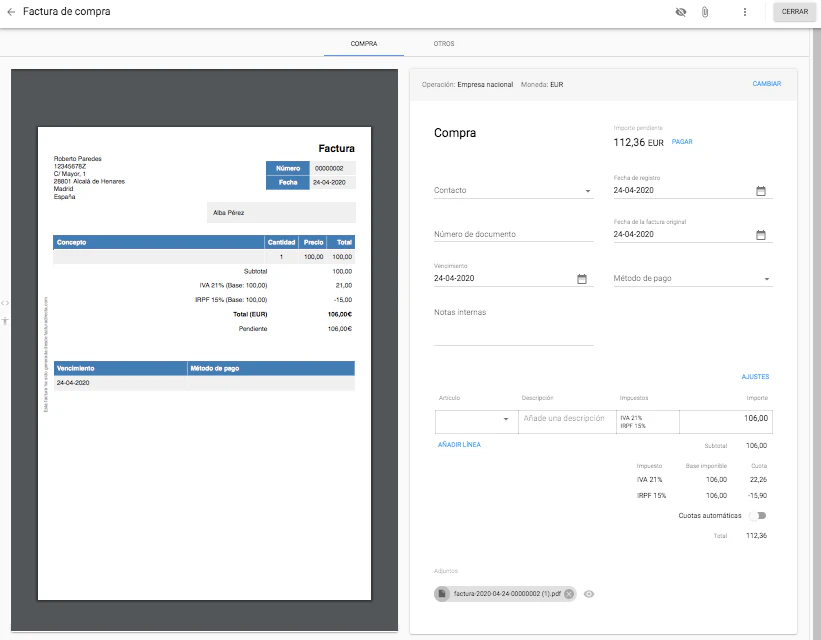The image size is (821, 640).
Task: Toggle the Cuotas automáticas switch
Action: click(758, 516)
